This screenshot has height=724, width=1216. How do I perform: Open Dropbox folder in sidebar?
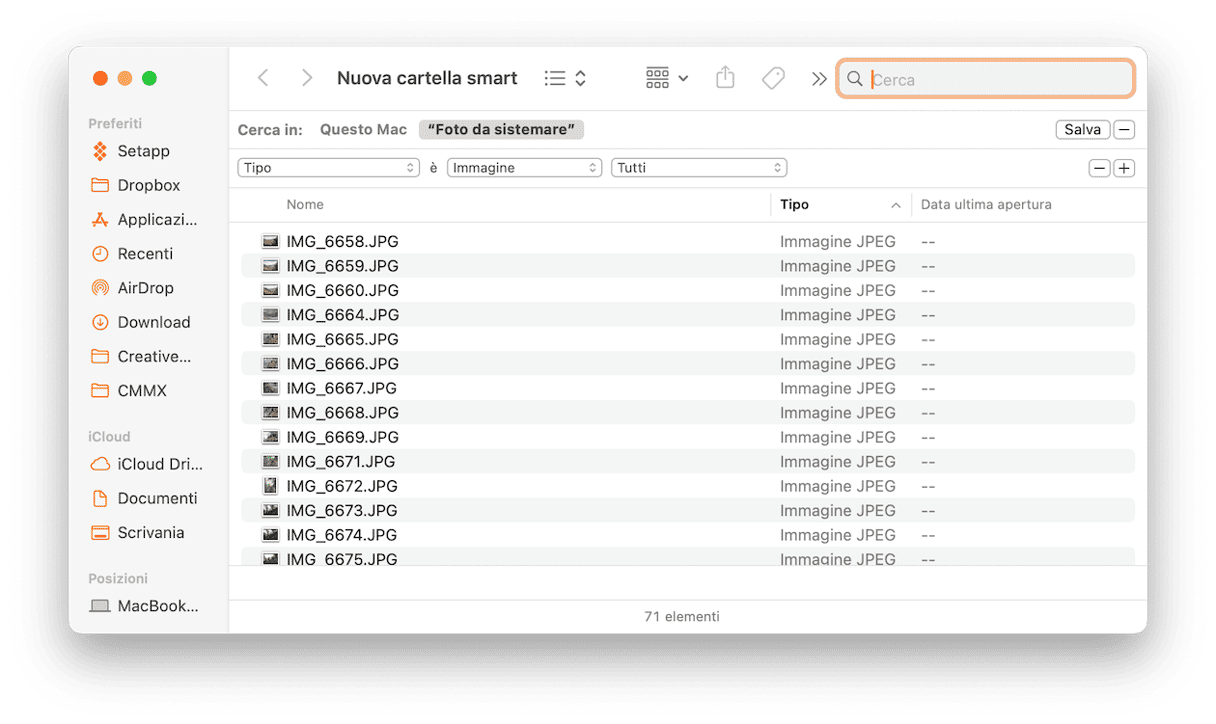pos(149,185)
